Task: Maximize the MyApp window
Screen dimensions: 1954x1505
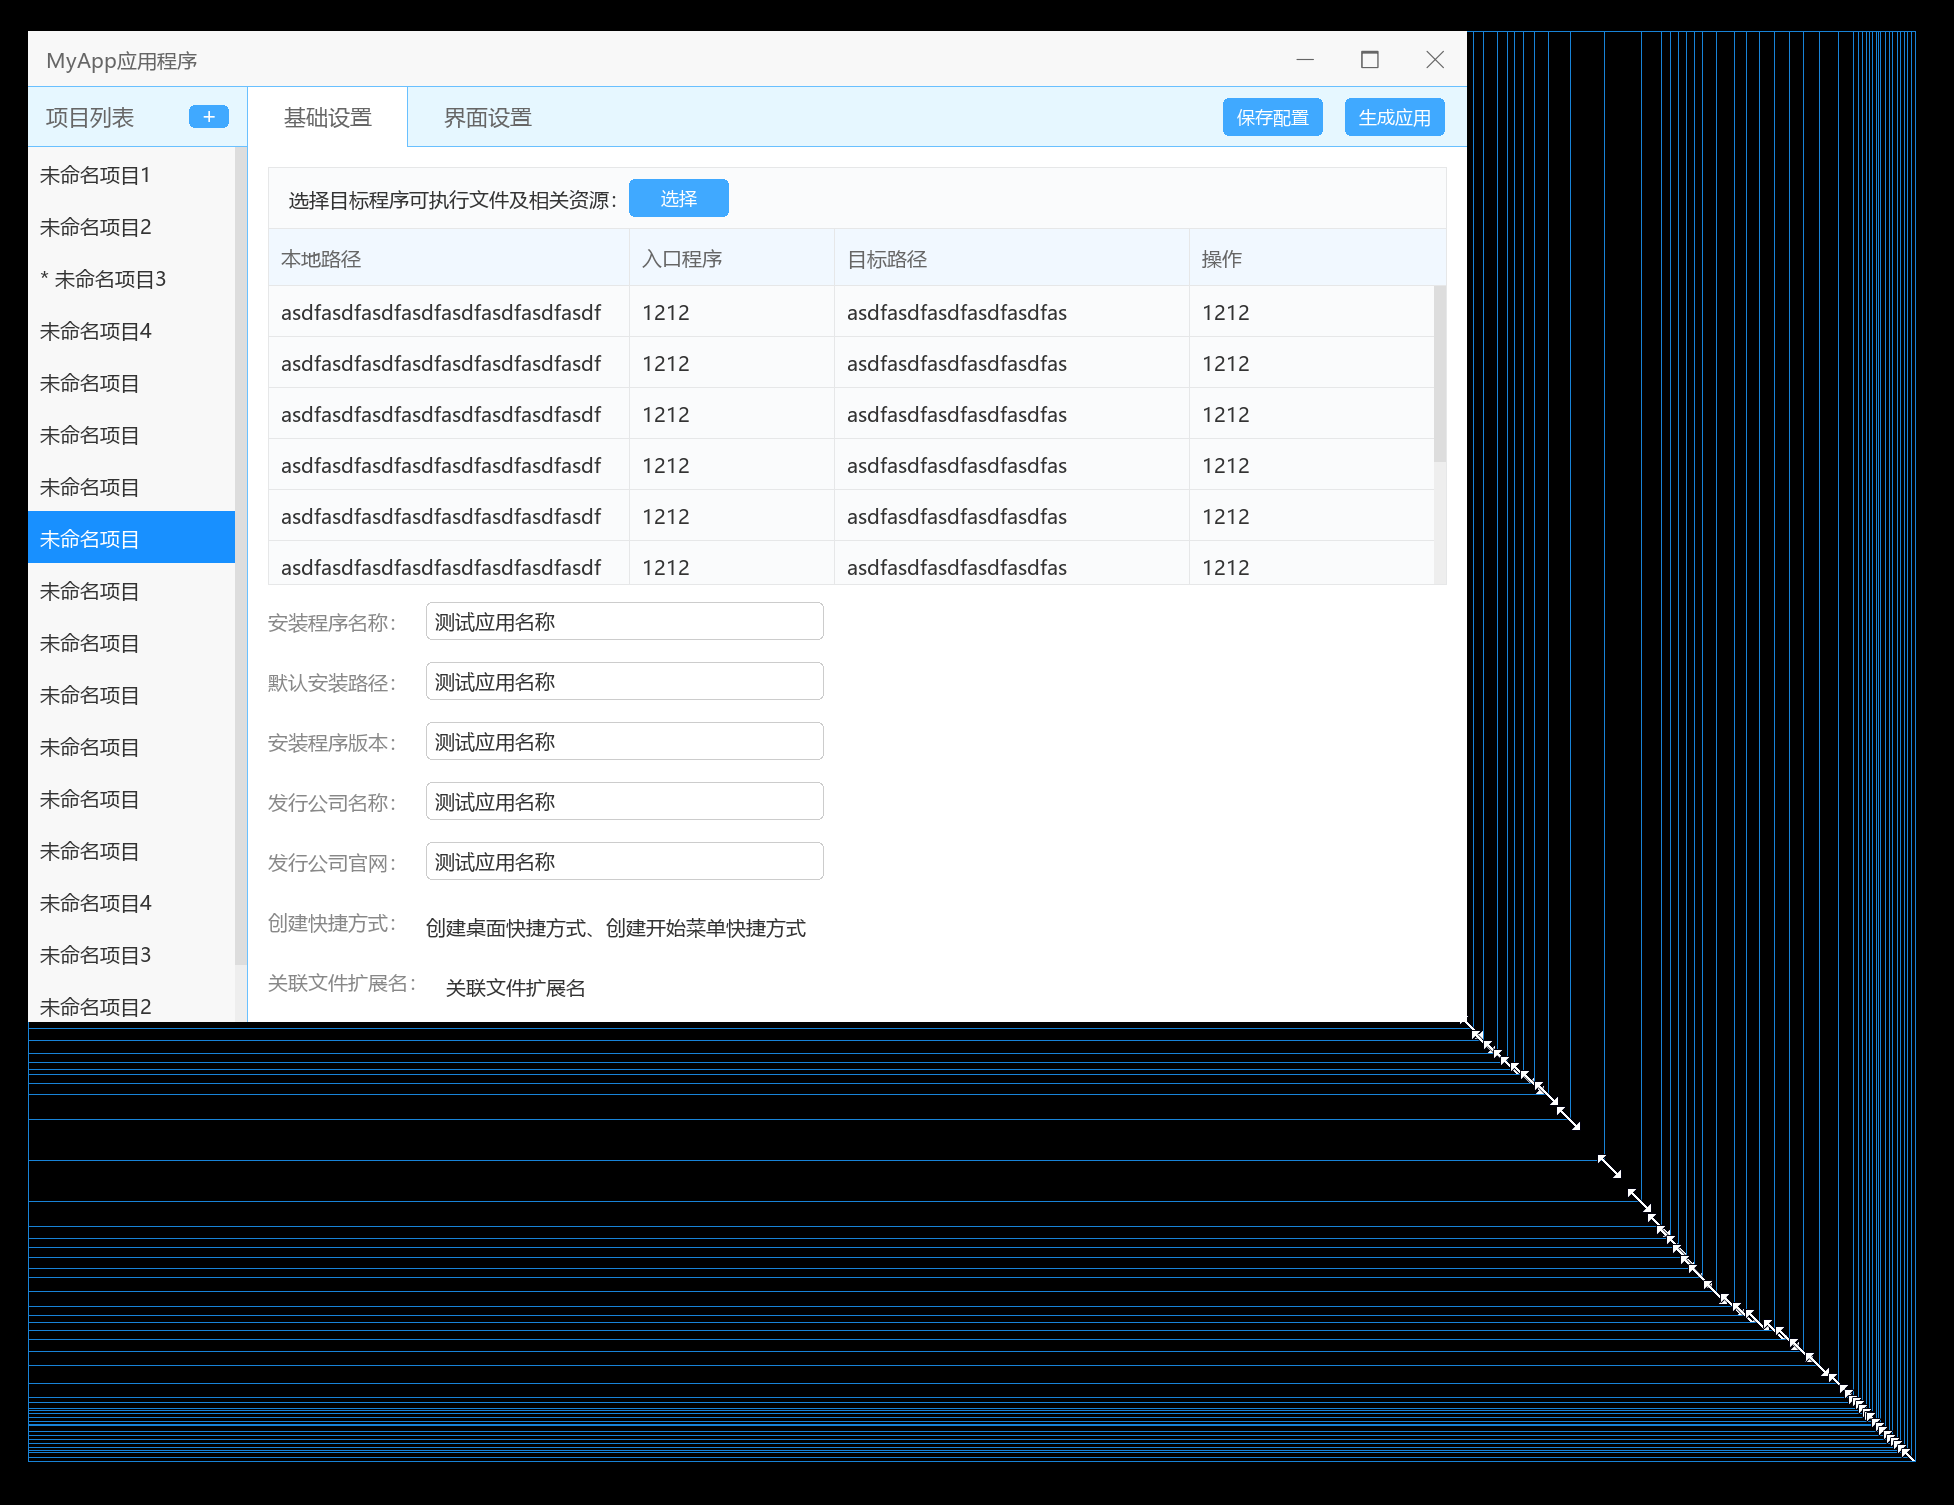Action: click(x=1370, y=60)
